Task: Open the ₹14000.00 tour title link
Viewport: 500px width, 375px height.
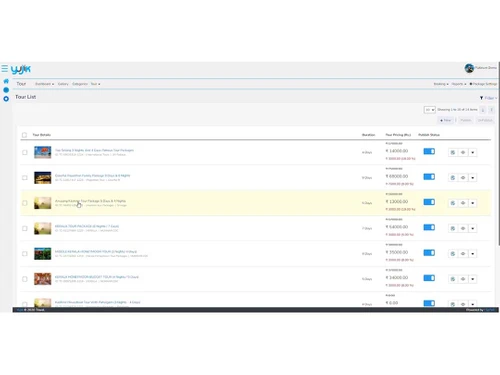Action: 94,150
